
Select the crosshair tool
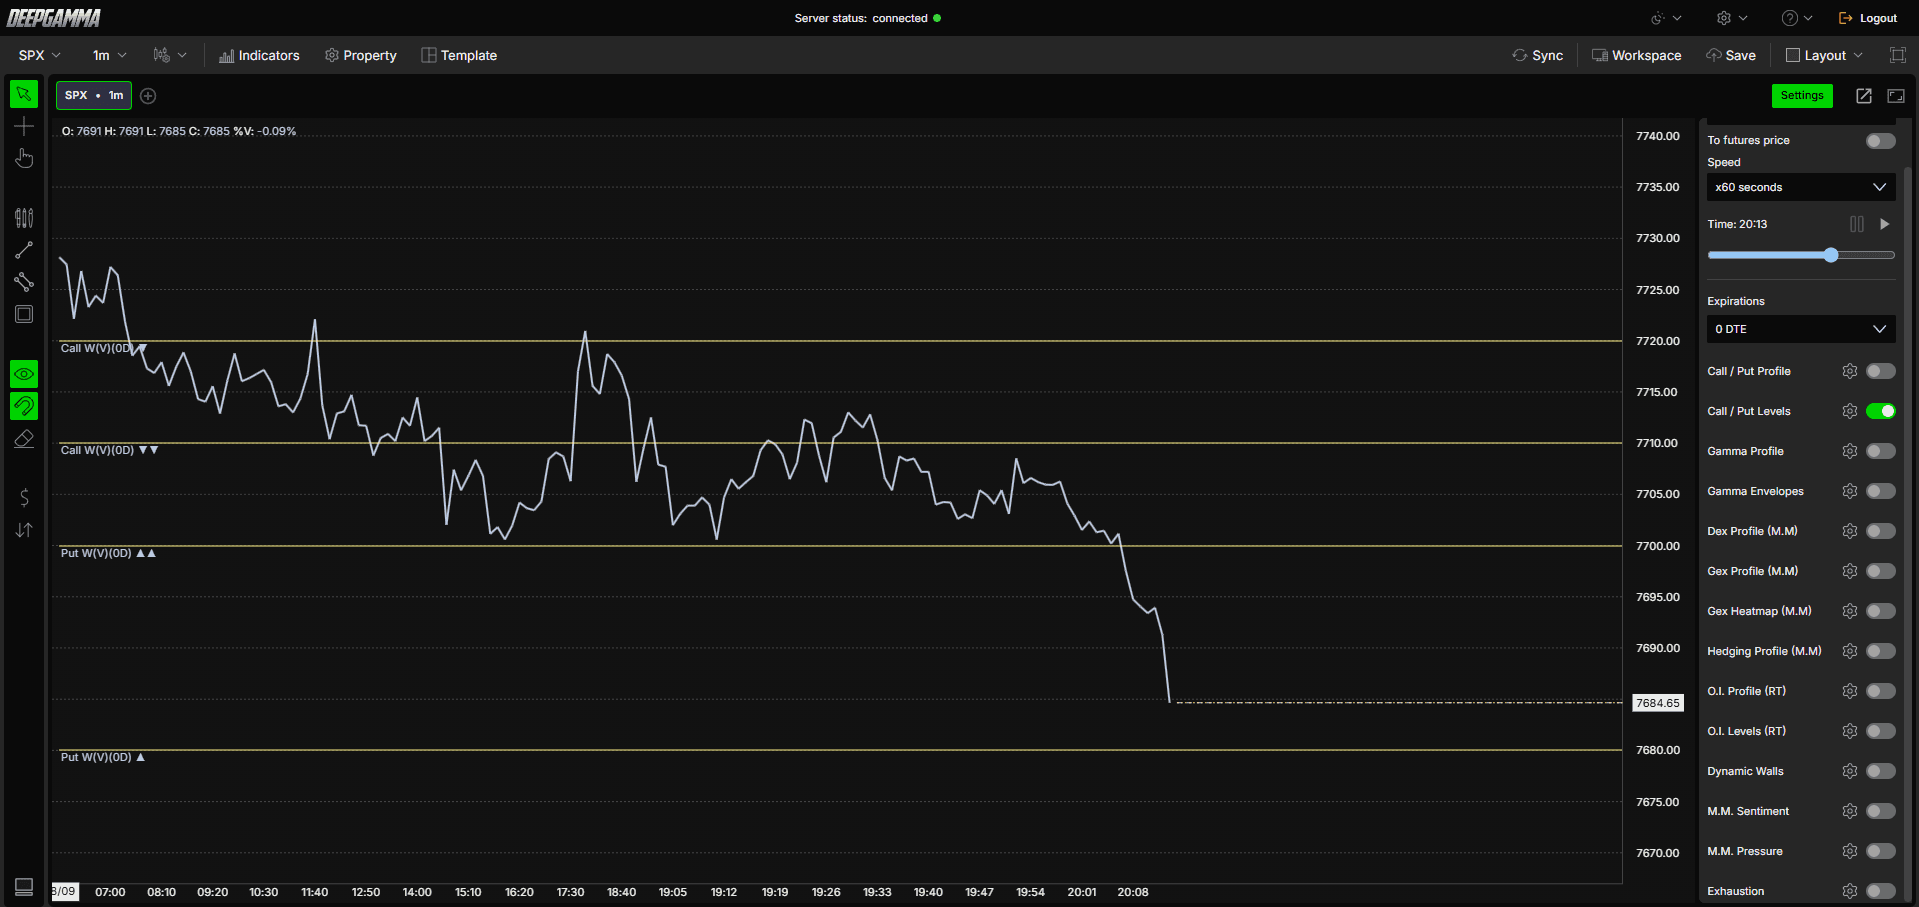coord(24,126)
